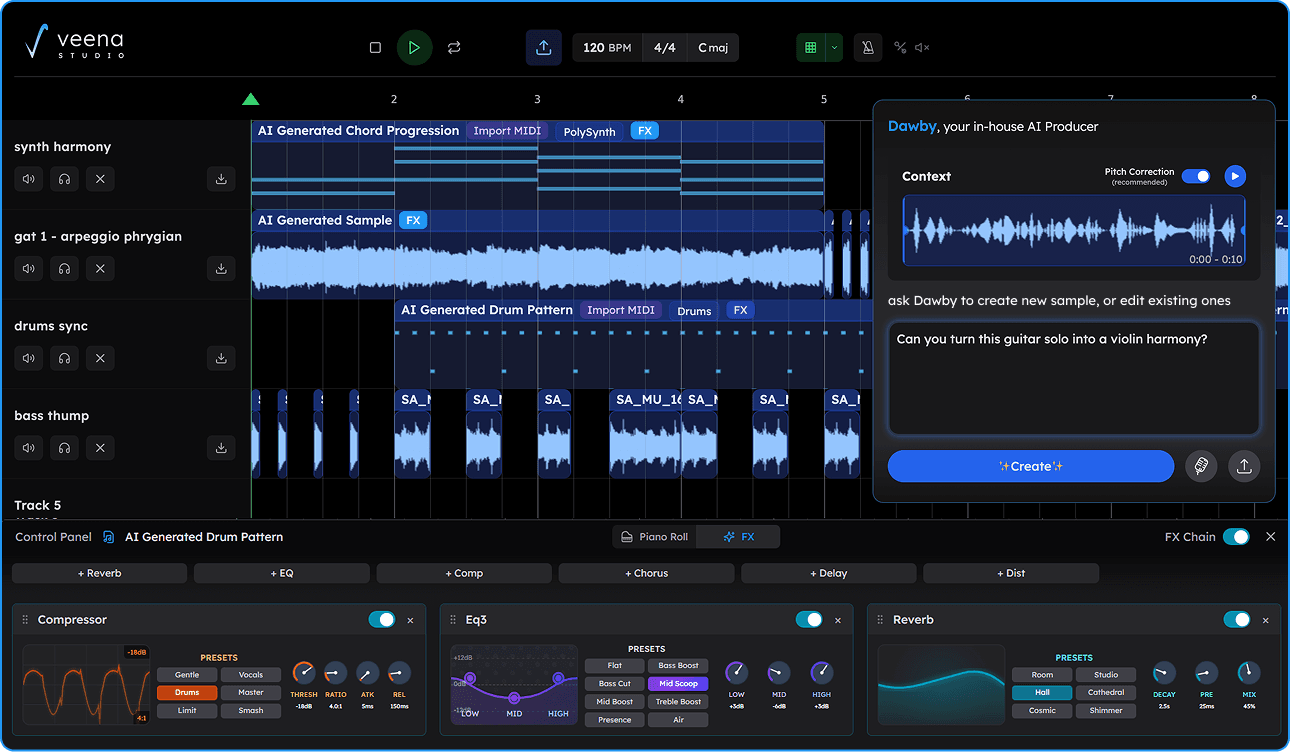Open FX on AI Generated Sample clip

point(413,220)
